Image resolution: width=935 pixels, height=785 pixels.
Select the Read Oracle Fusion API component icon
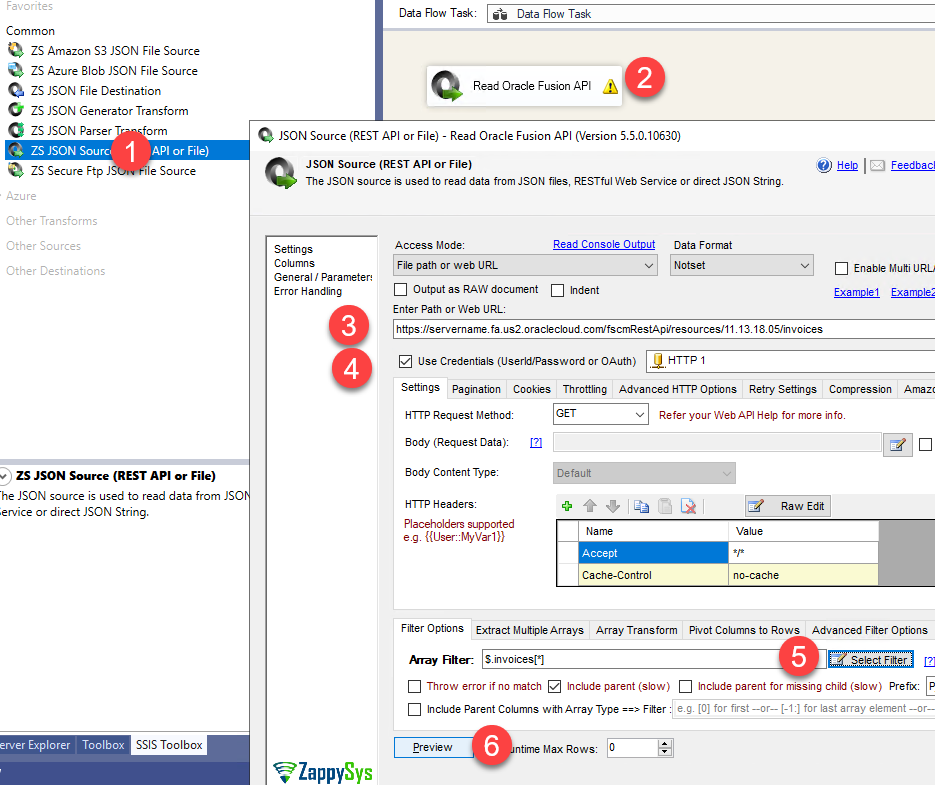(447, 86)
